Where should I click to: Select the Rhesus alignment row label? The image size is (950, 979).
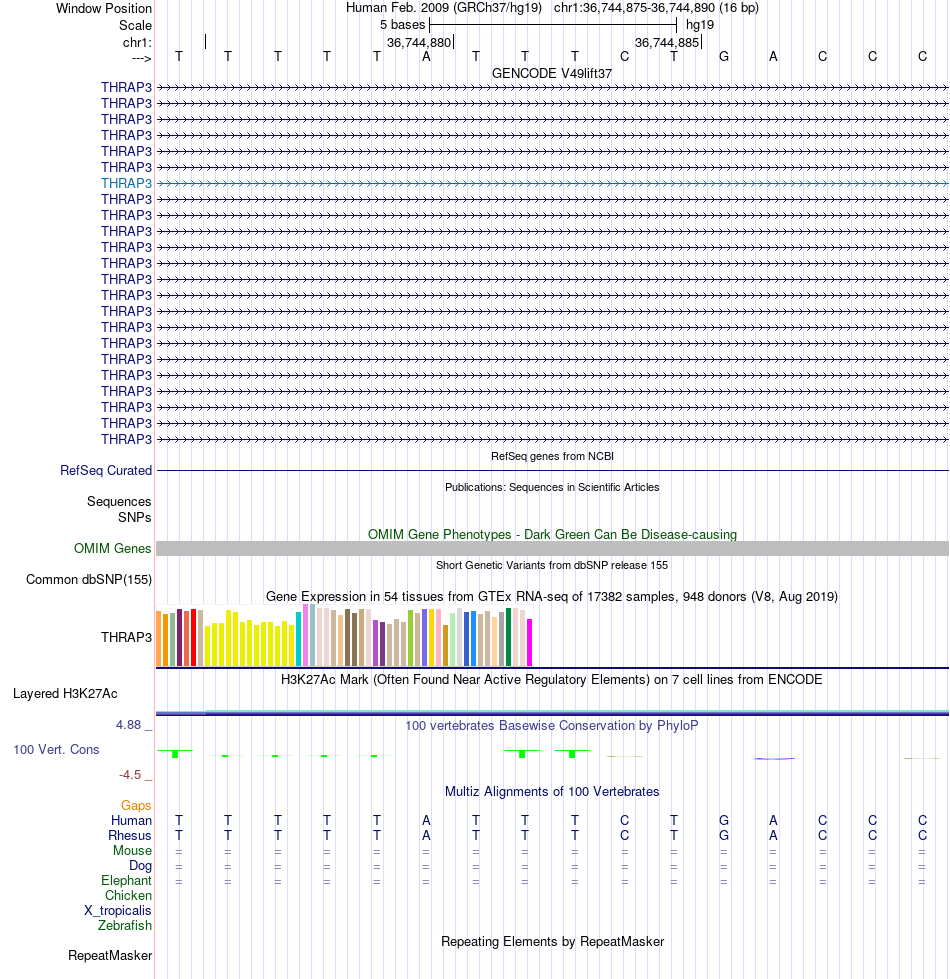[129, 835]
